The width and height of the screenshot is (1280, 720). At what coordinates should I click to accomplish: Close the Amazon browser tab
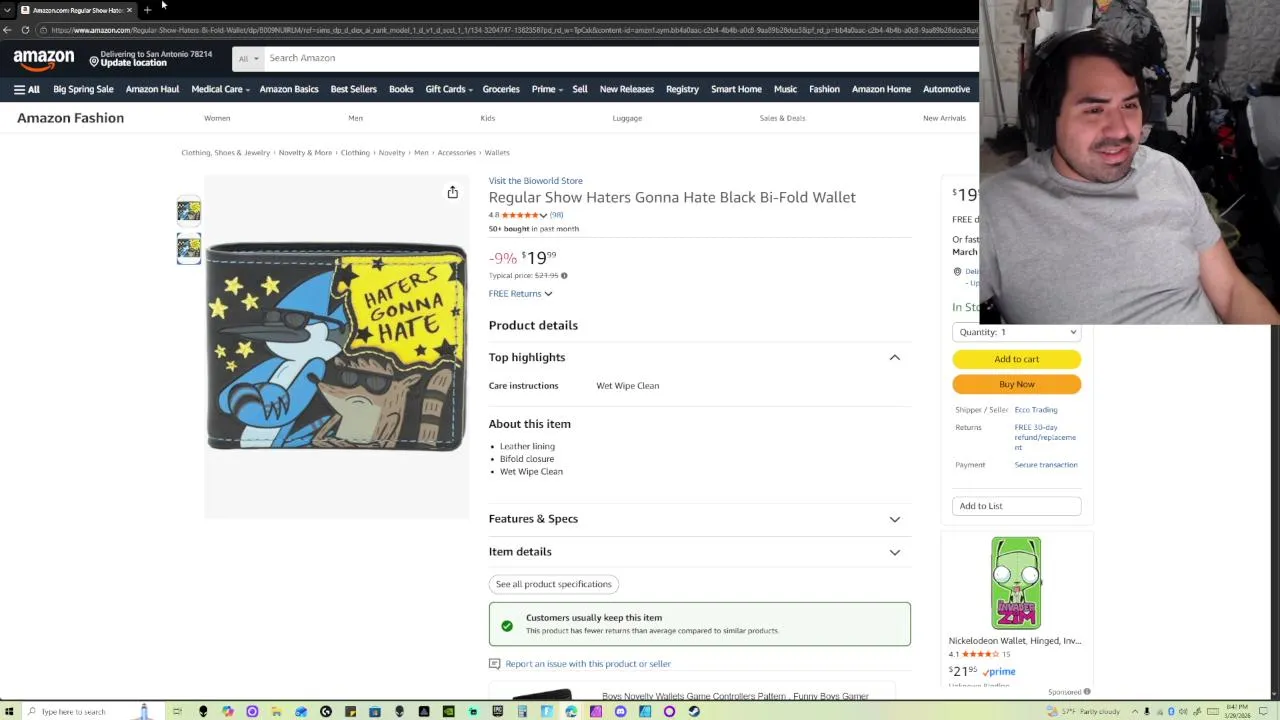tap(129, 10)
